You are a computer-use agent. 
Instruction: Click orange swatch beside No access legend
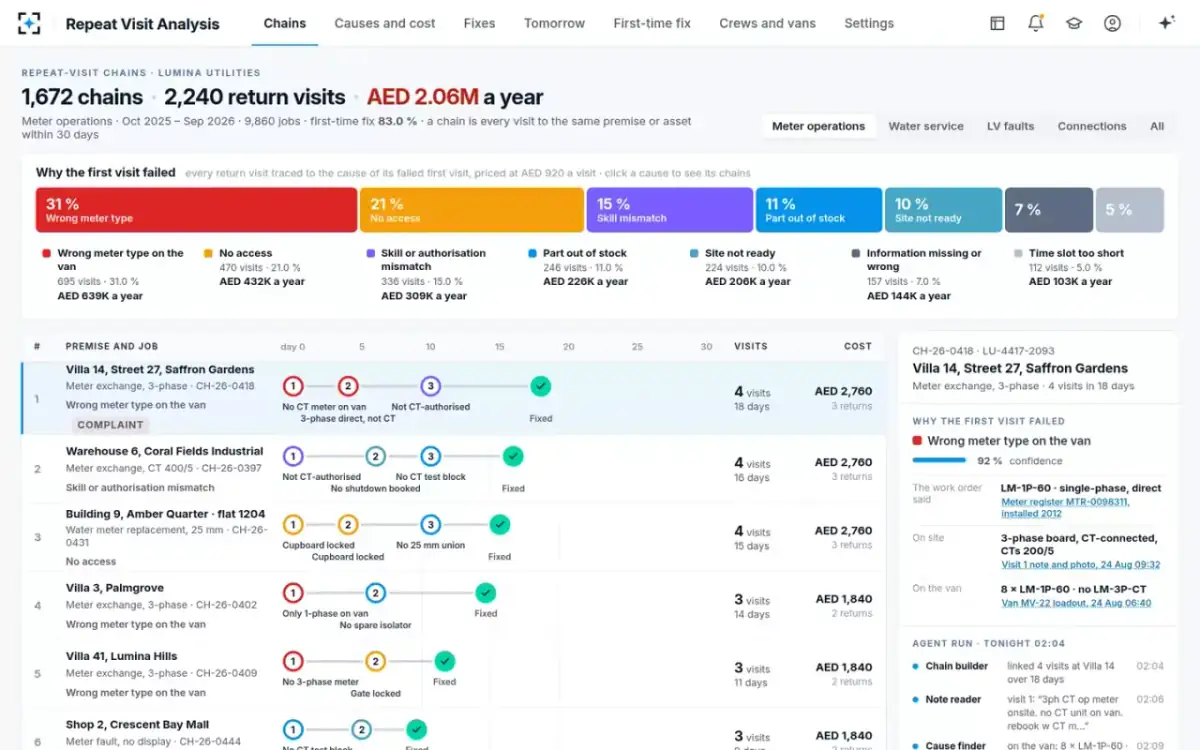208,254
